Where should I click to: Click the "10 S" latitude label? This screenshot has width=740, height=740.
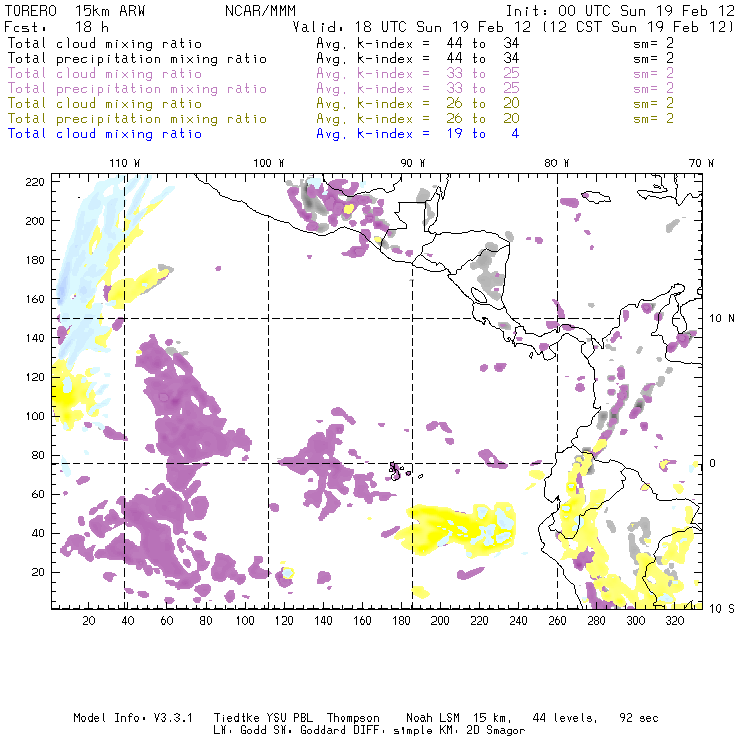pos(722,609)
